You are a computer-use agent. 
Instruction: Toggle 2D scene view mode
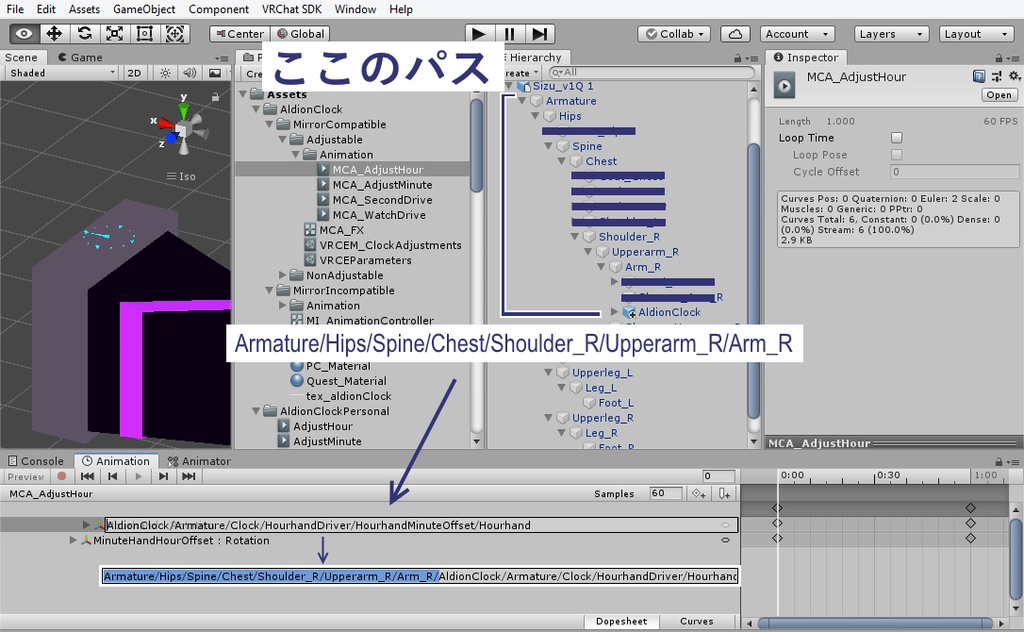134,72
